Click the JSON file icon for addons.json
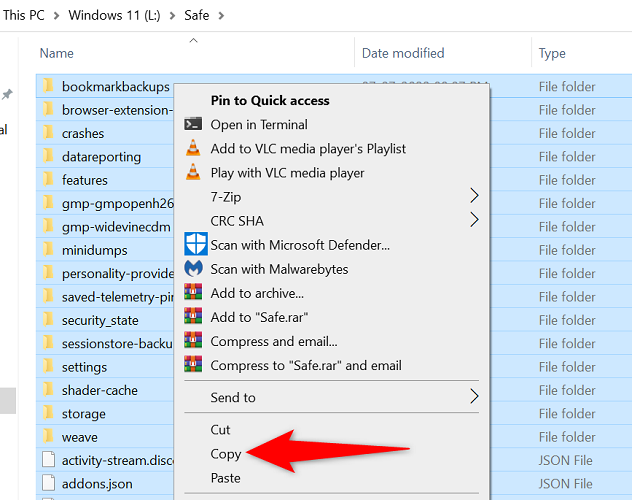This screenshot has width=632, height=500. tap(48, 484)
